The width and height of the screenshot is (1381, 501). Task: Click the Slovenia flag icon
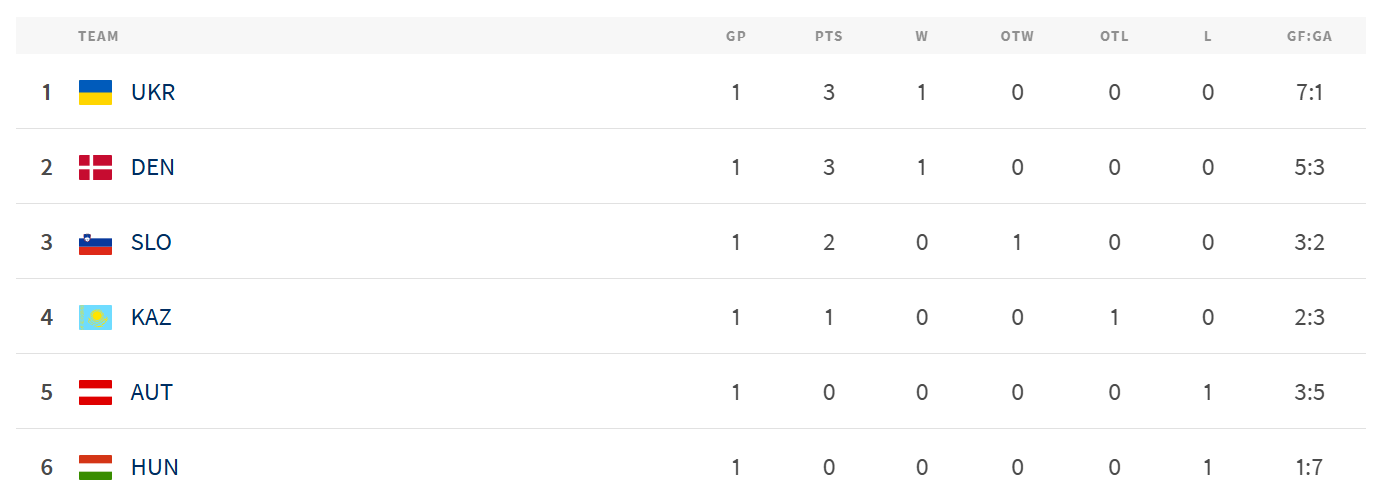[x=95, y=243]
